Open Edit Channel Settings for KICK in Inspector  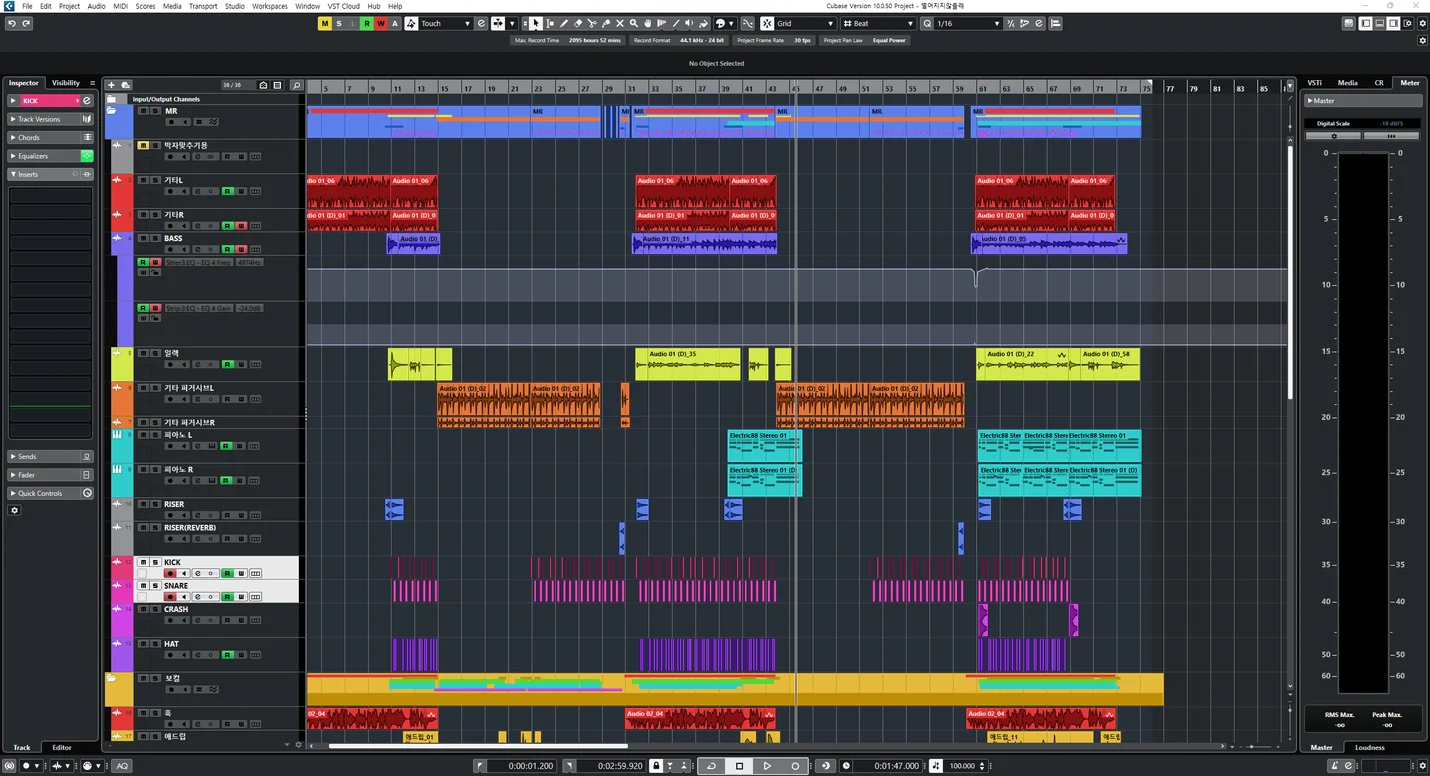87,101
